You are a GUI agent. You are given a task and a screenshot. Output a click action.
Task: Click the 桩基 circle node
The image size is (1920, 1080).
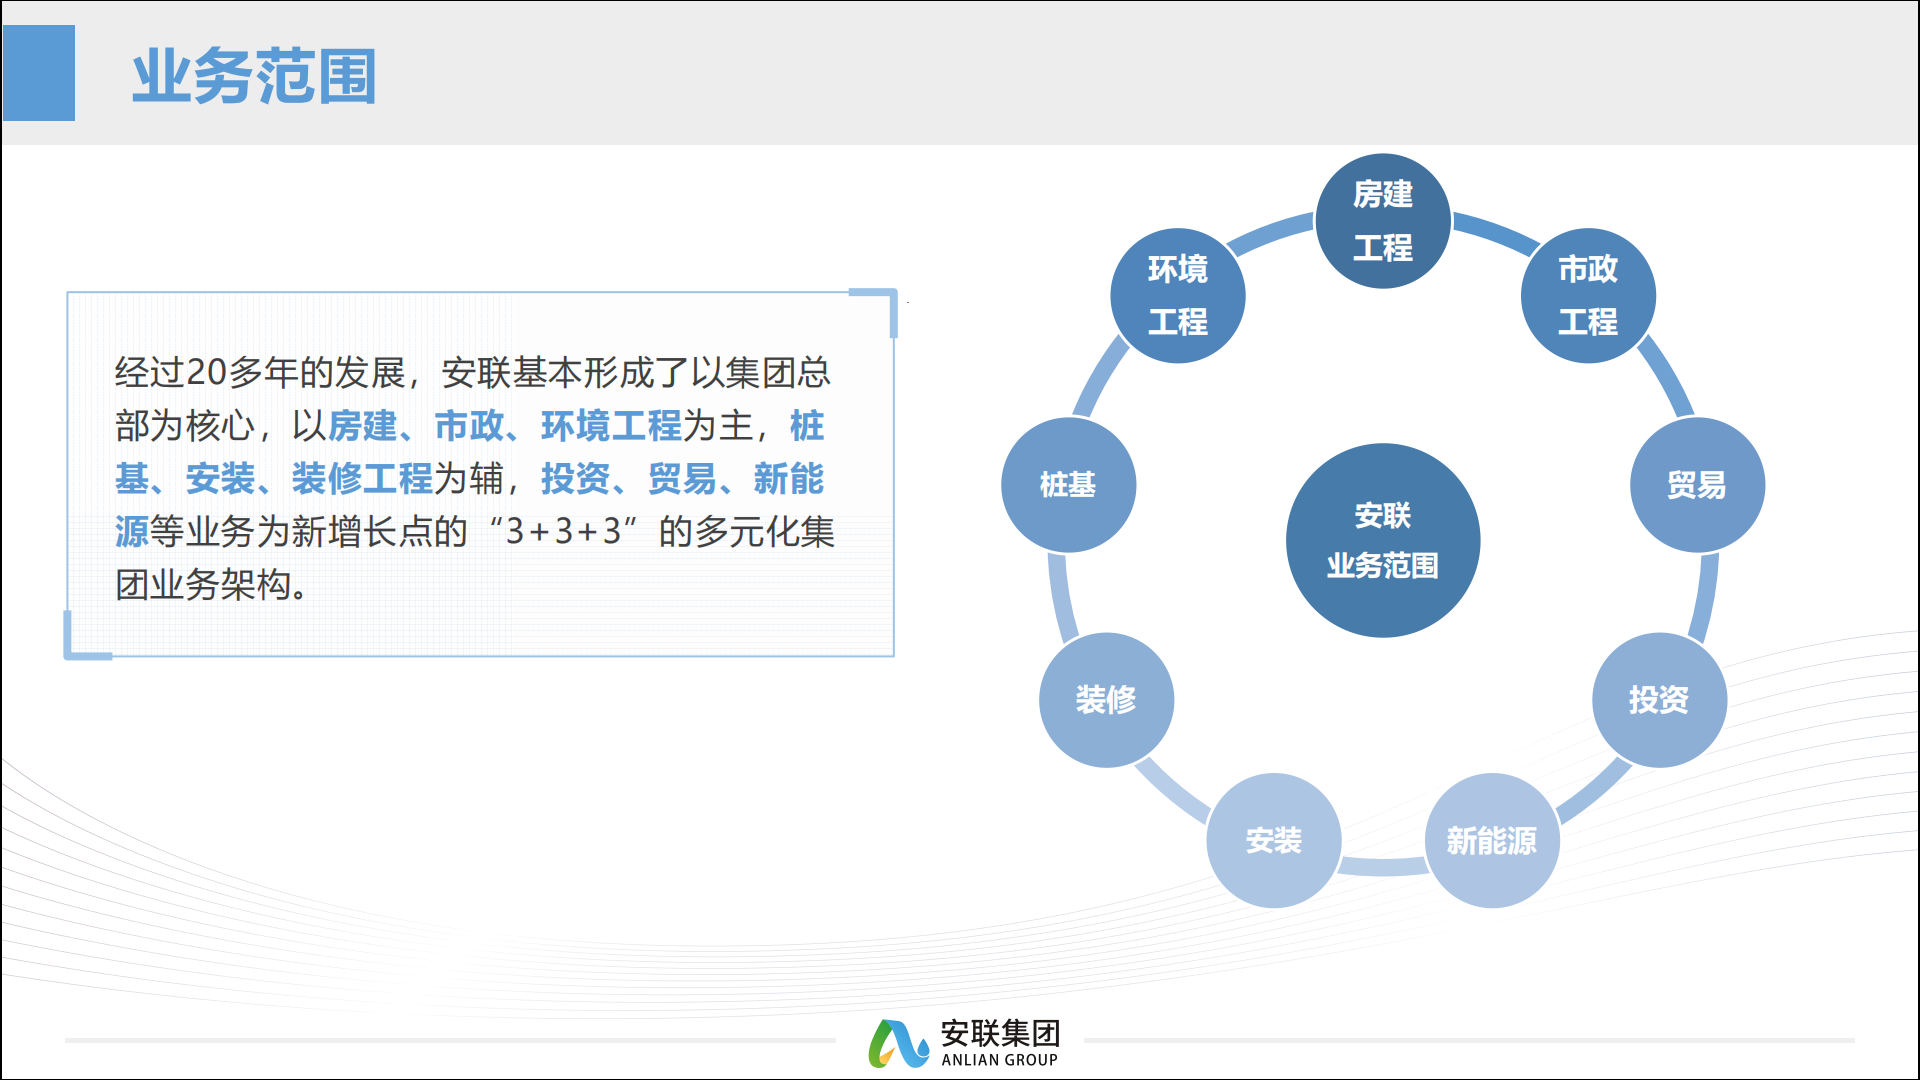(x=1068, y=485)
